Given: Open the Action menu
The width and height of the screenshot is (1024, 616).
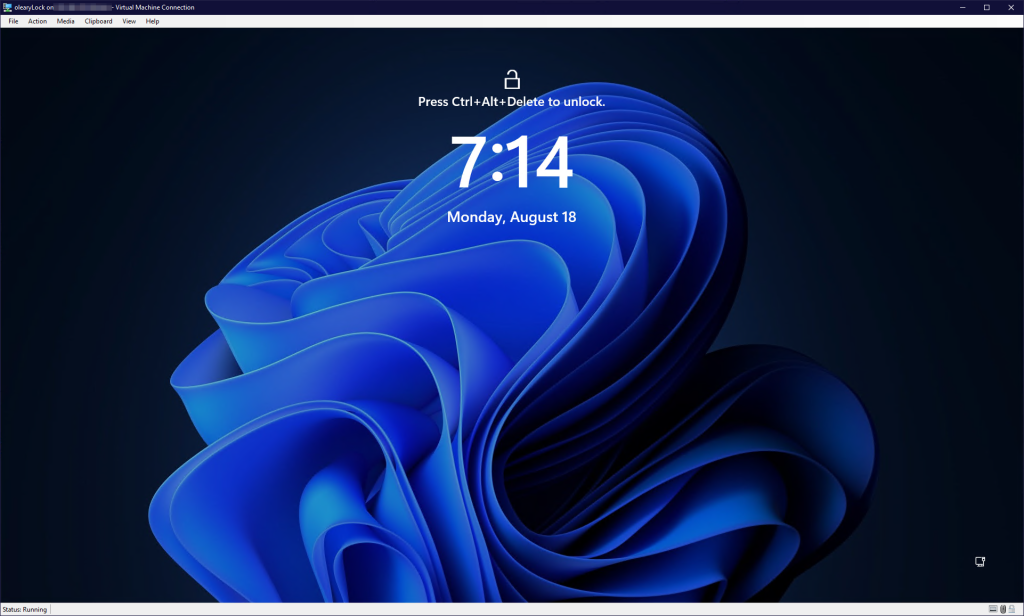Looking at the screenshot, I should [37, 21].
